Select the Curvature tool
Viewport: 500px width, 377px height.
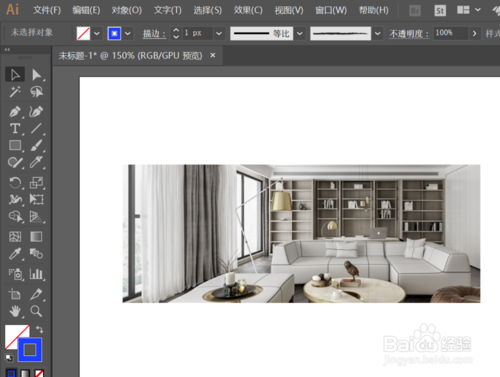[x=36, y=111]
